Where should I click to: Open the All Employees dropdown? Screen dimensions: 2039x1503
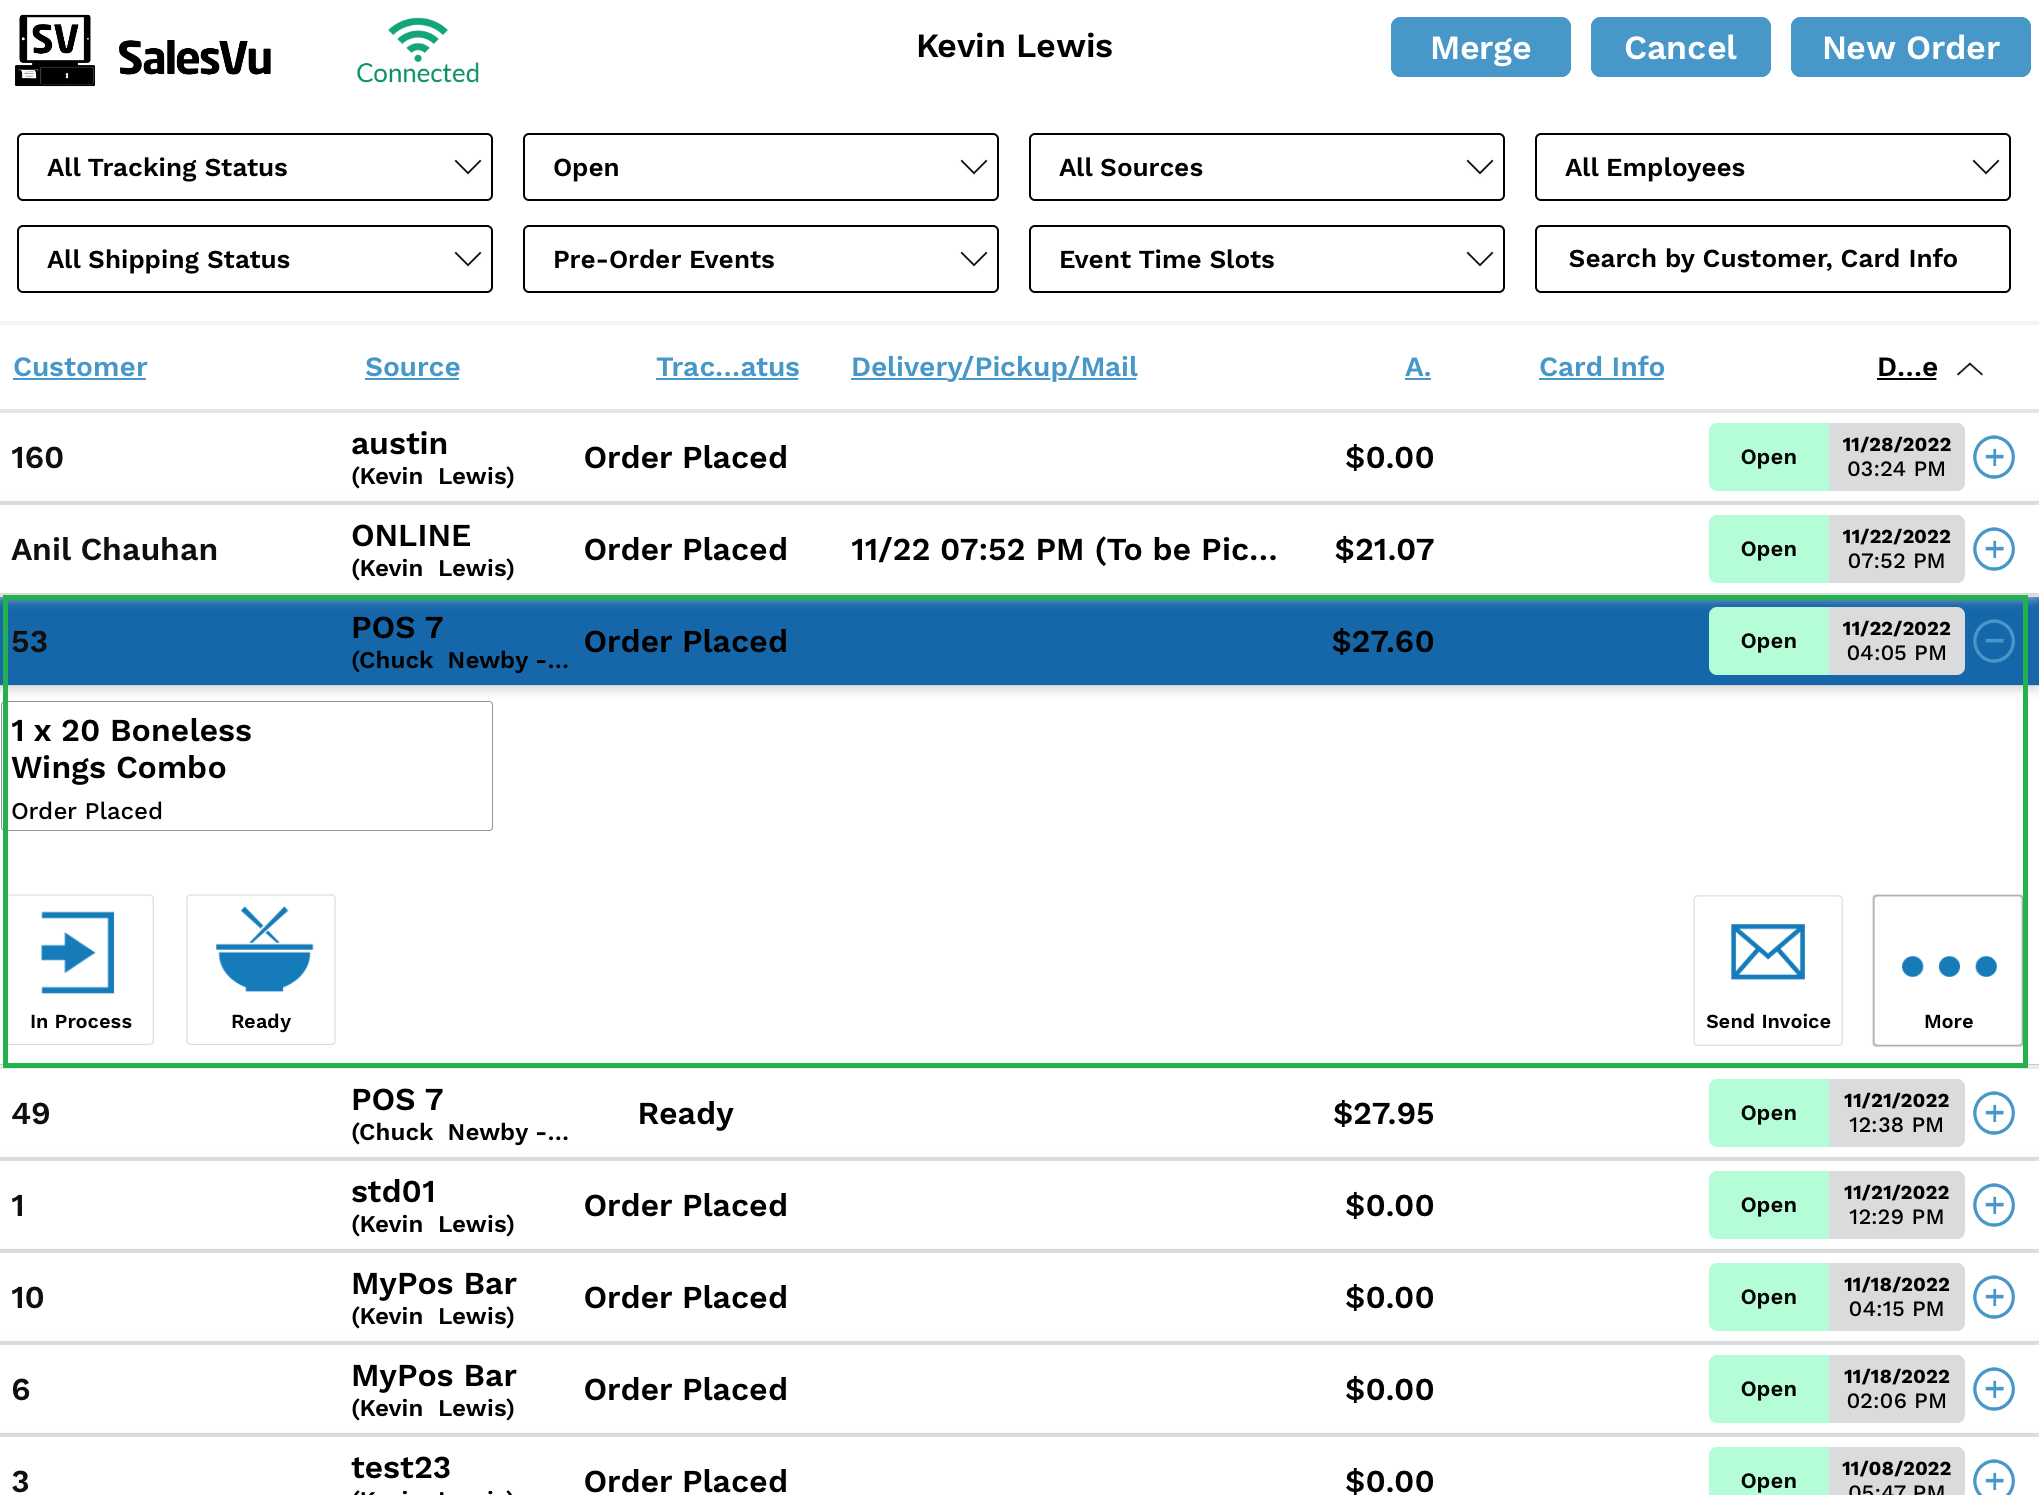pyautogui.click(x=1772, y=167)
